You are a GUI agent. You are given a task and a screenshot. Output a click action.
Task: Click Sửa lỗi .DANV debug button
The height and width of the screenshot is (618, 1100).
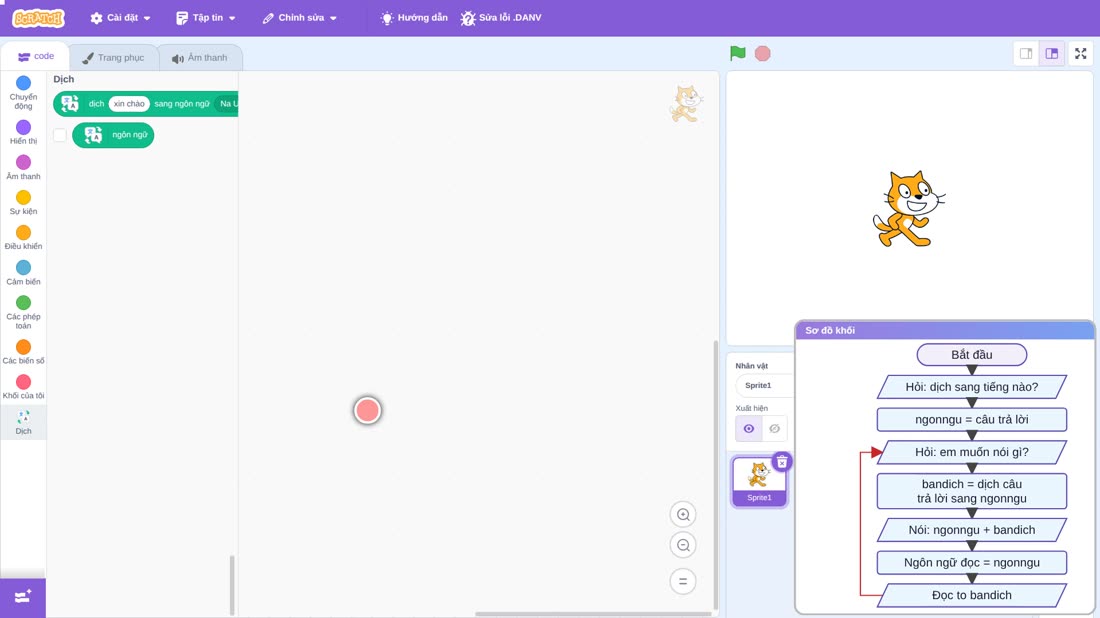501,18
